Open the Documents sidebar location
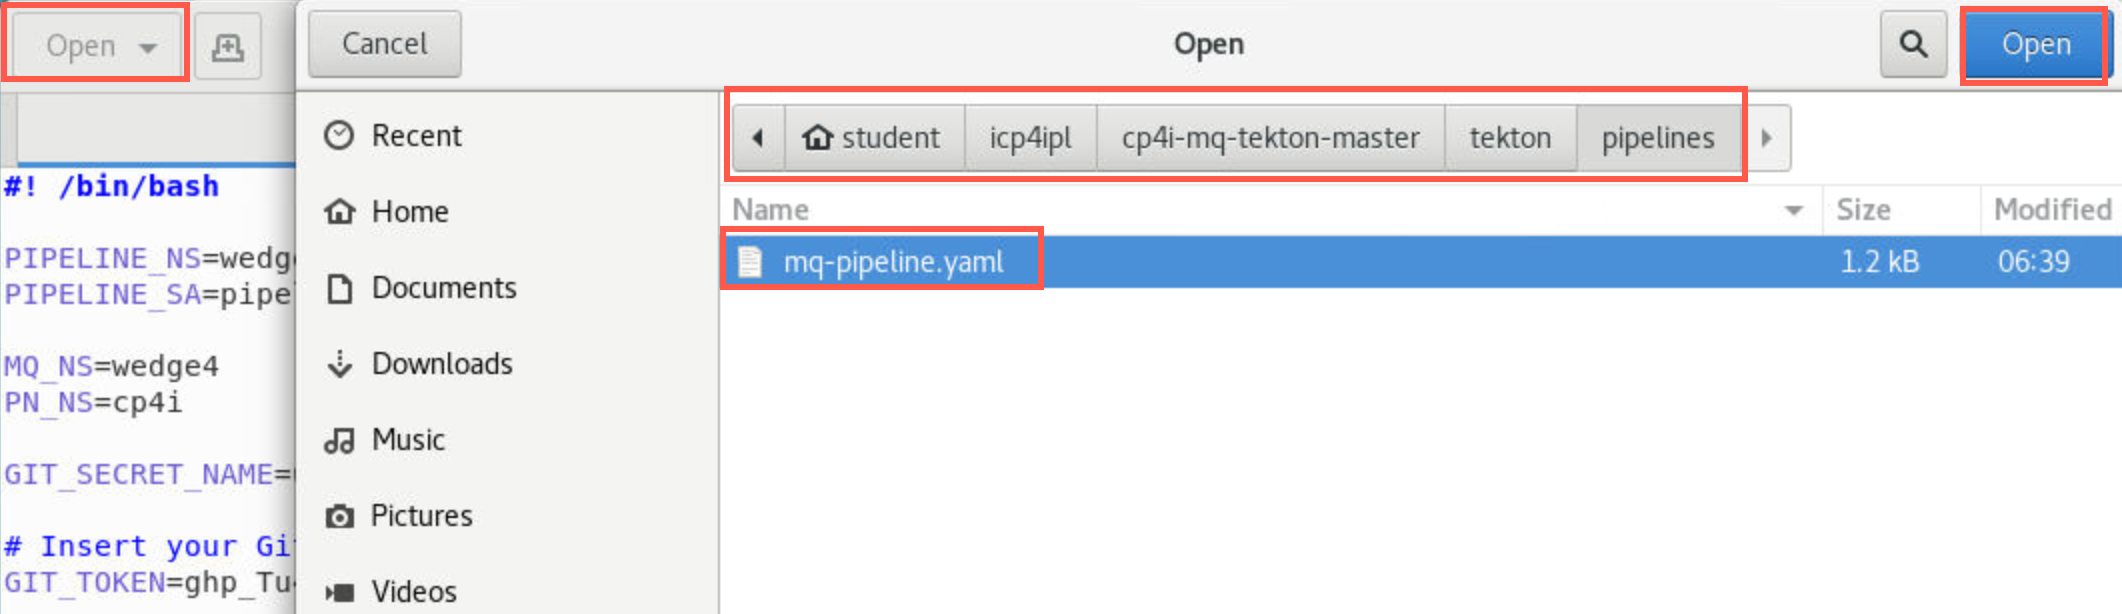Image resolution: width=2122 pixels, height=614 pixels. tap(420, 288)
